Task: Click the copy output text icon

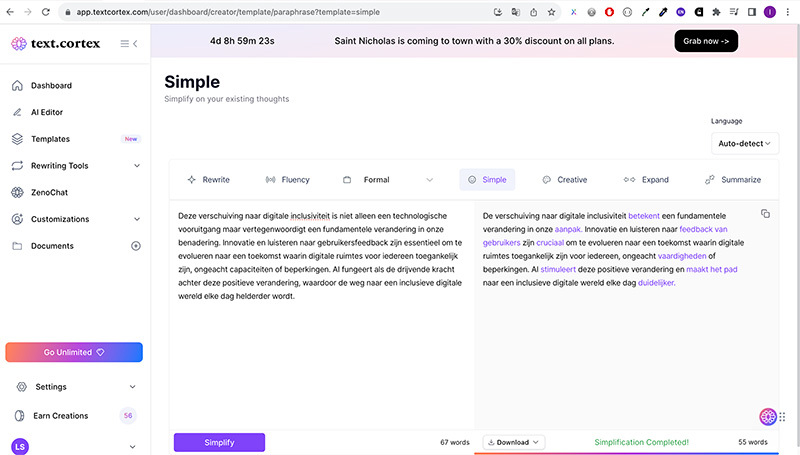Action: coord(765,214)
